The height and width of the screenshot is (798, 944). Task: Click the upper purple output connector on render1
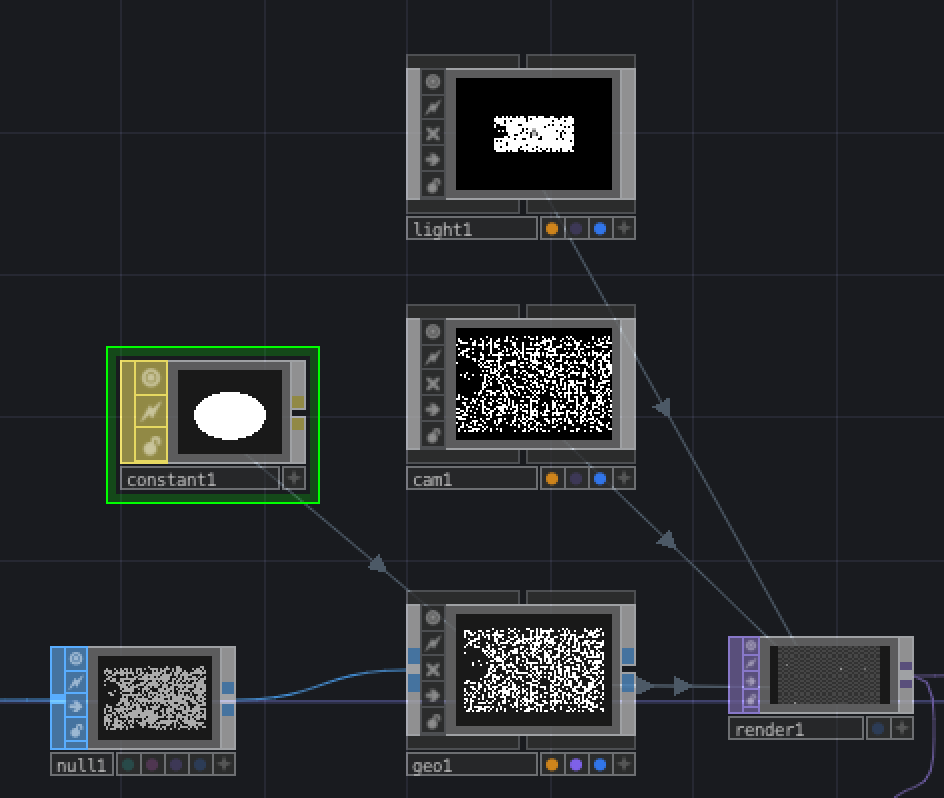905,666
